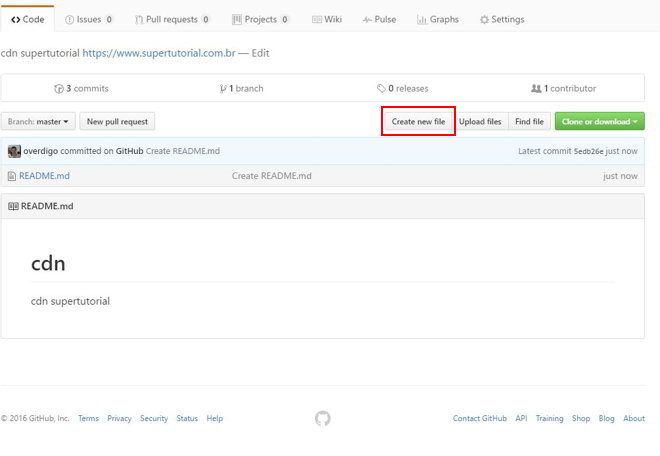
Task: Open repository Settings tab
Action: (502, 19)
